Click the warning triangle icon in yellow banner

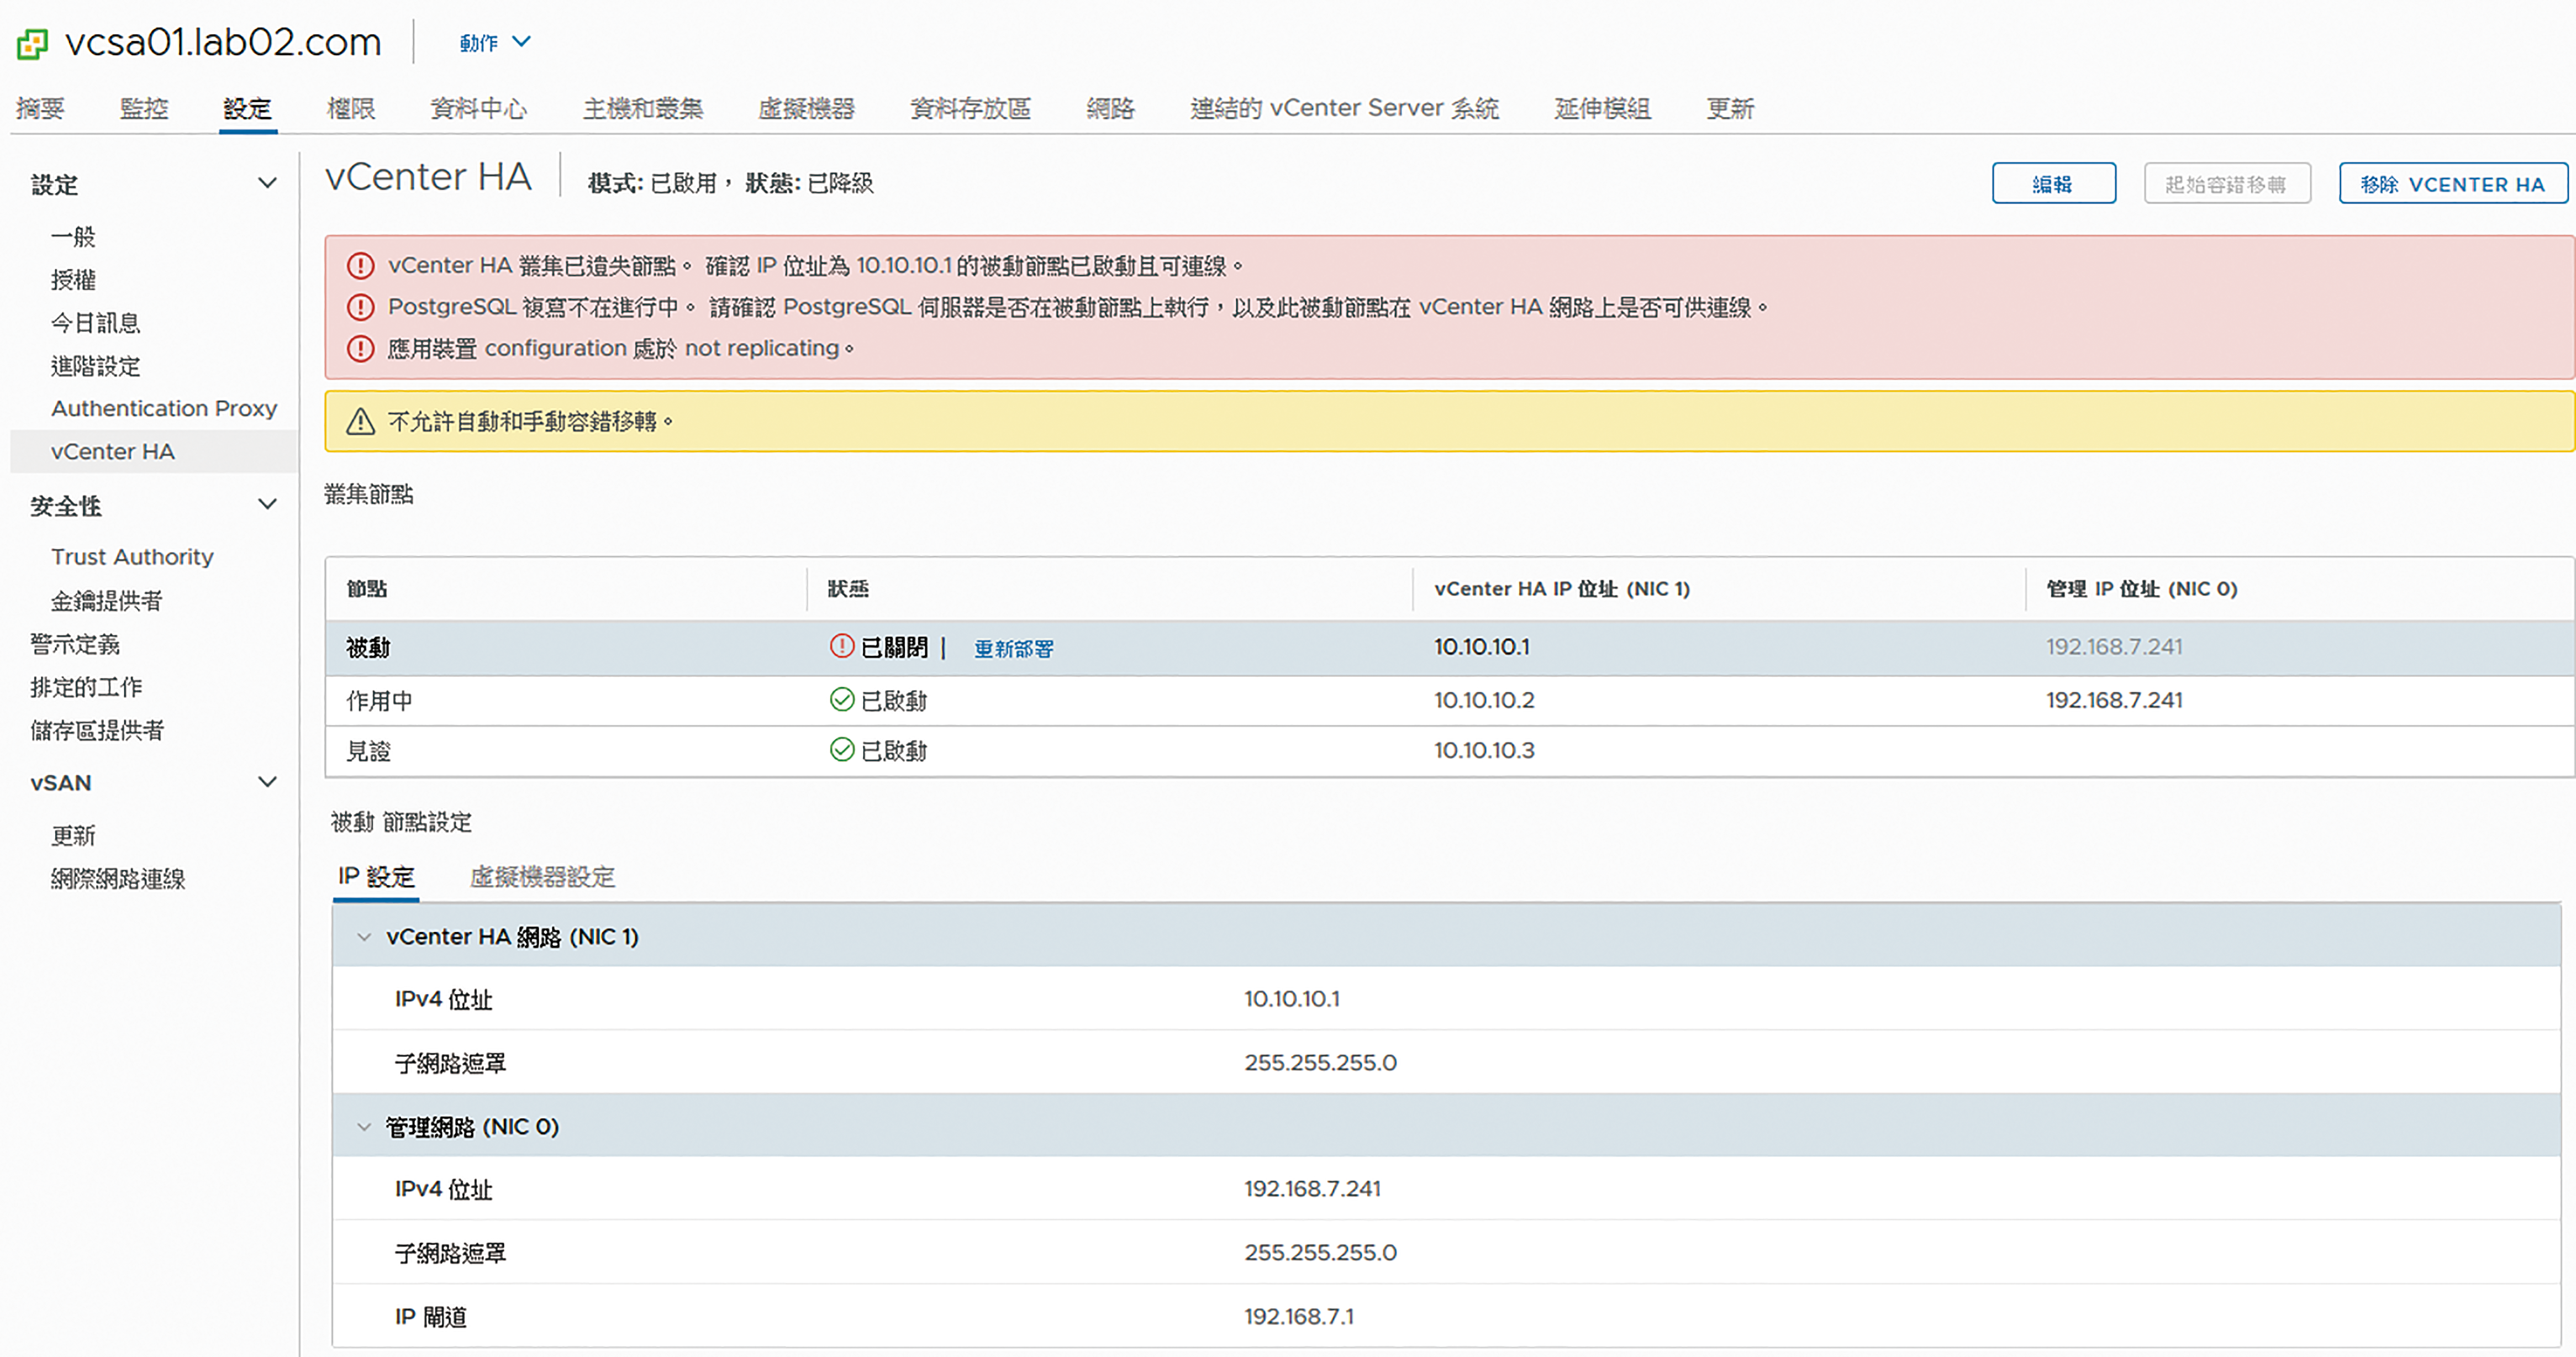(x=360, y=421)
